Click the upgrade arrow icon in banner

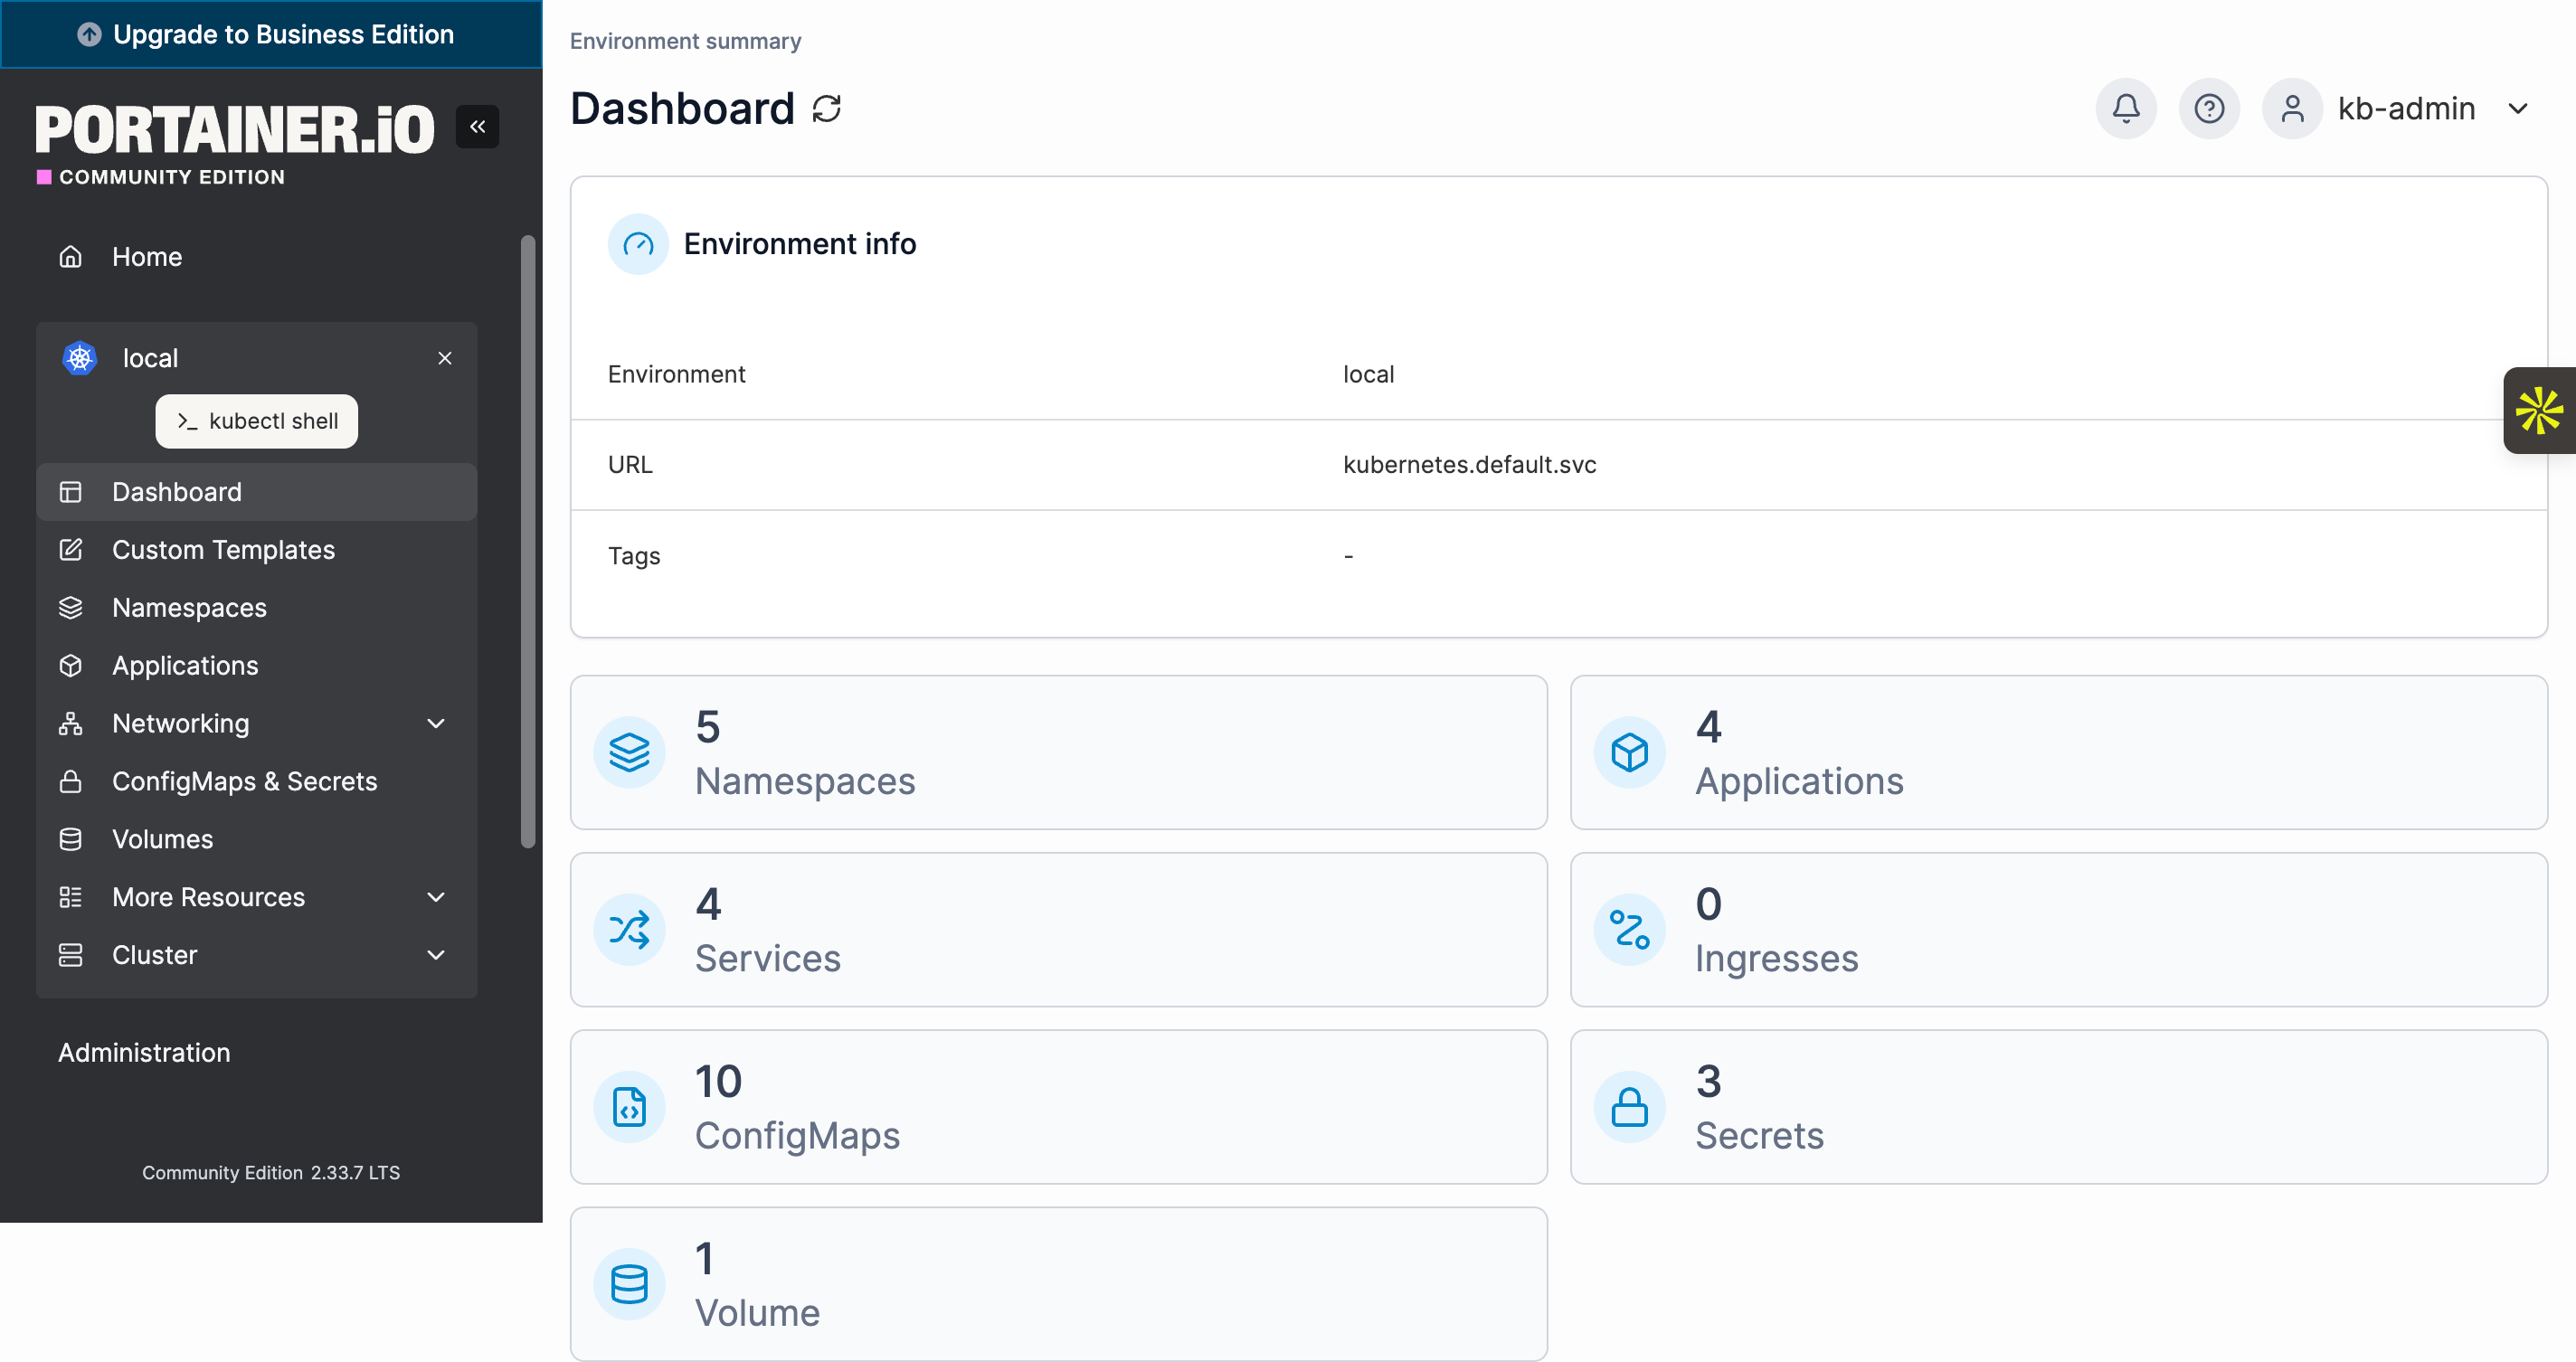(x=89, y=35)
